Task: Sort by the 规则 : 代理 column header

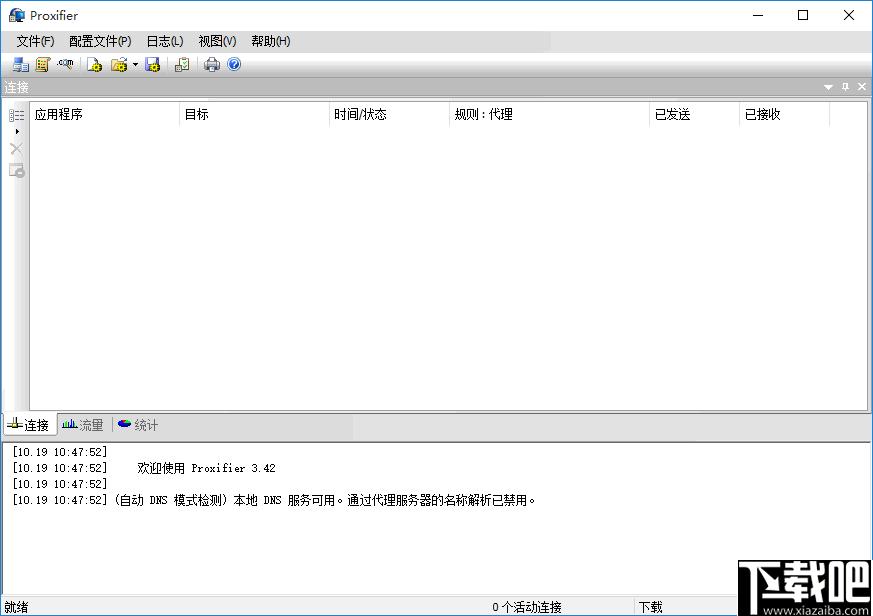Action: pos(549,114)
